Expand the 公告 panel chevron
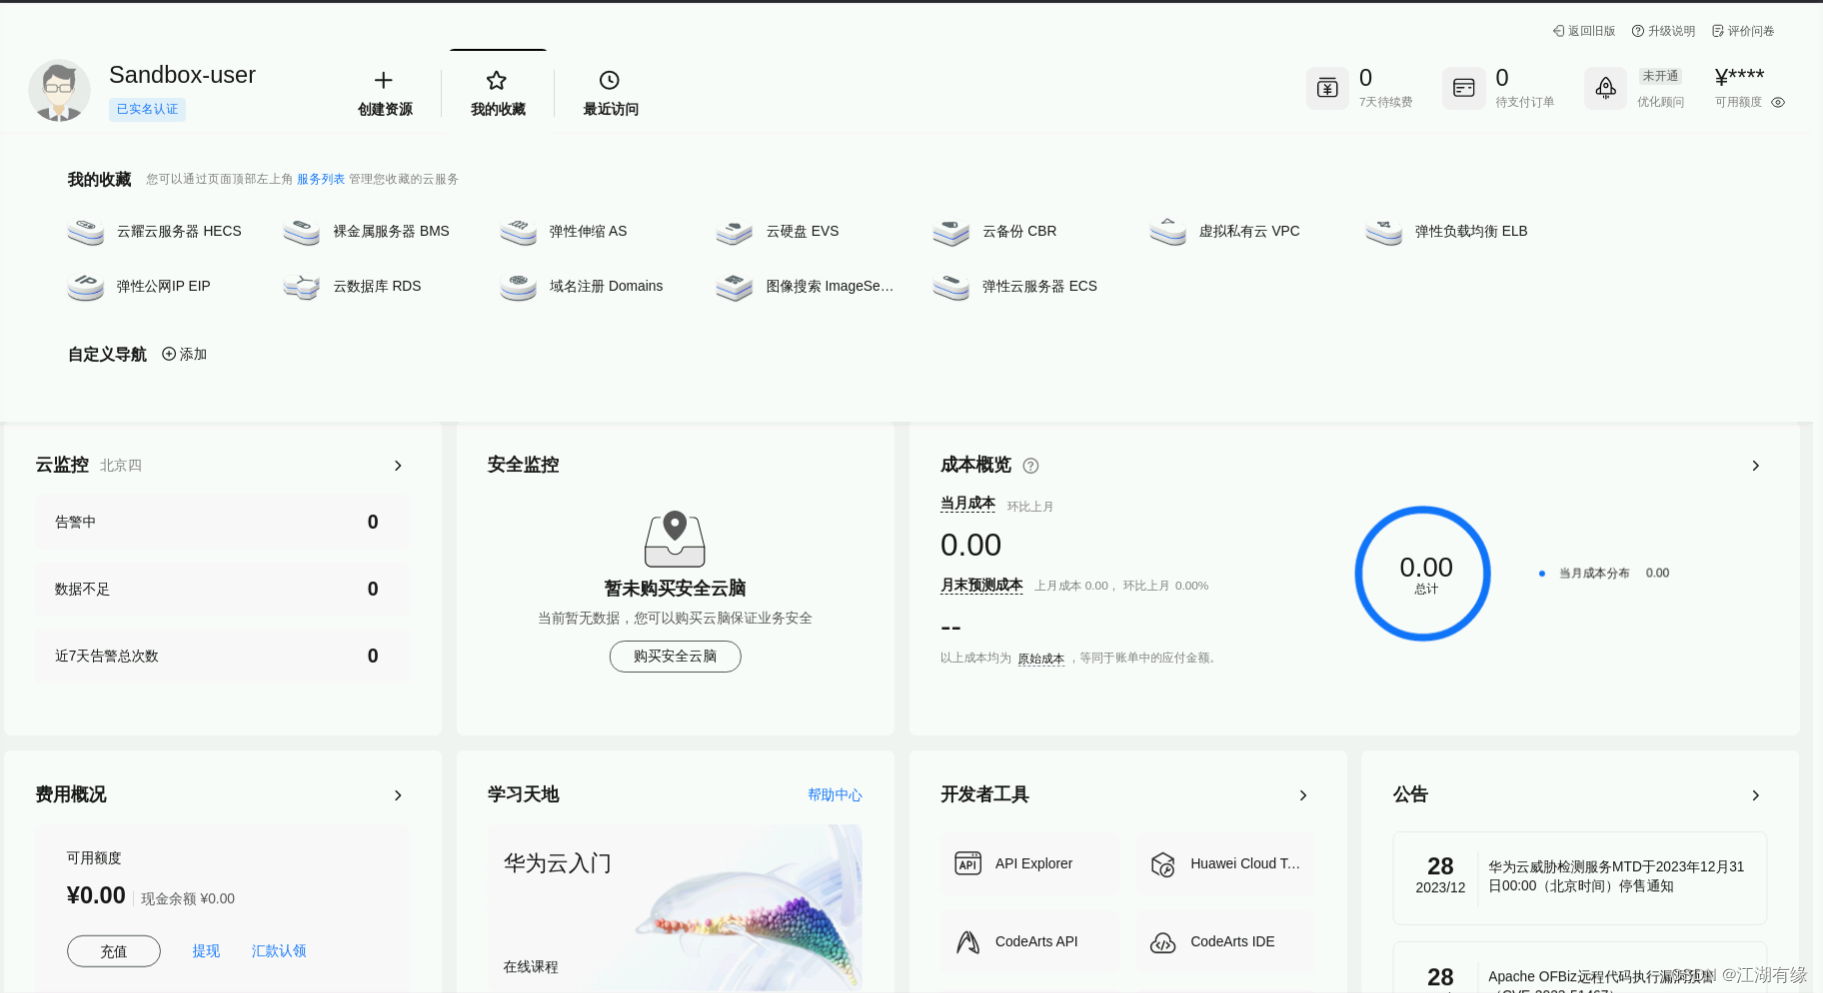The image size is (1823, 993). click(x=1755, y=796)
